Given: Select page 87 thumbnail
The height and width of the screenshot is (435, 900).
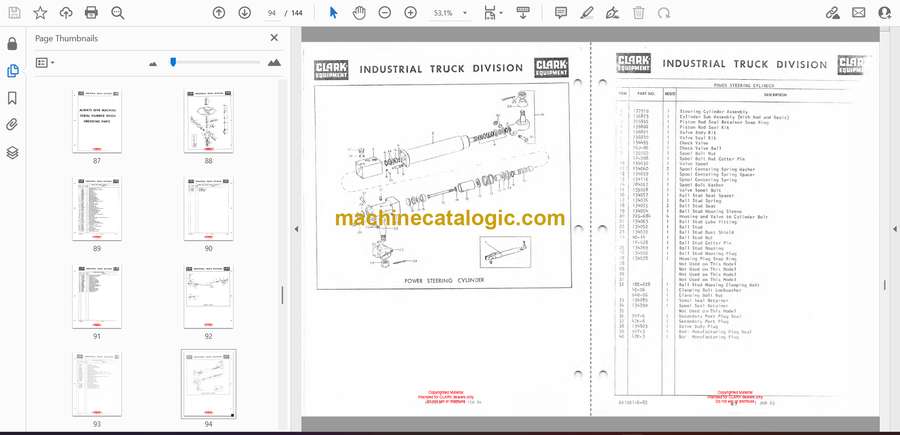Looking at the screenshot, I should [x=96, y=121].
